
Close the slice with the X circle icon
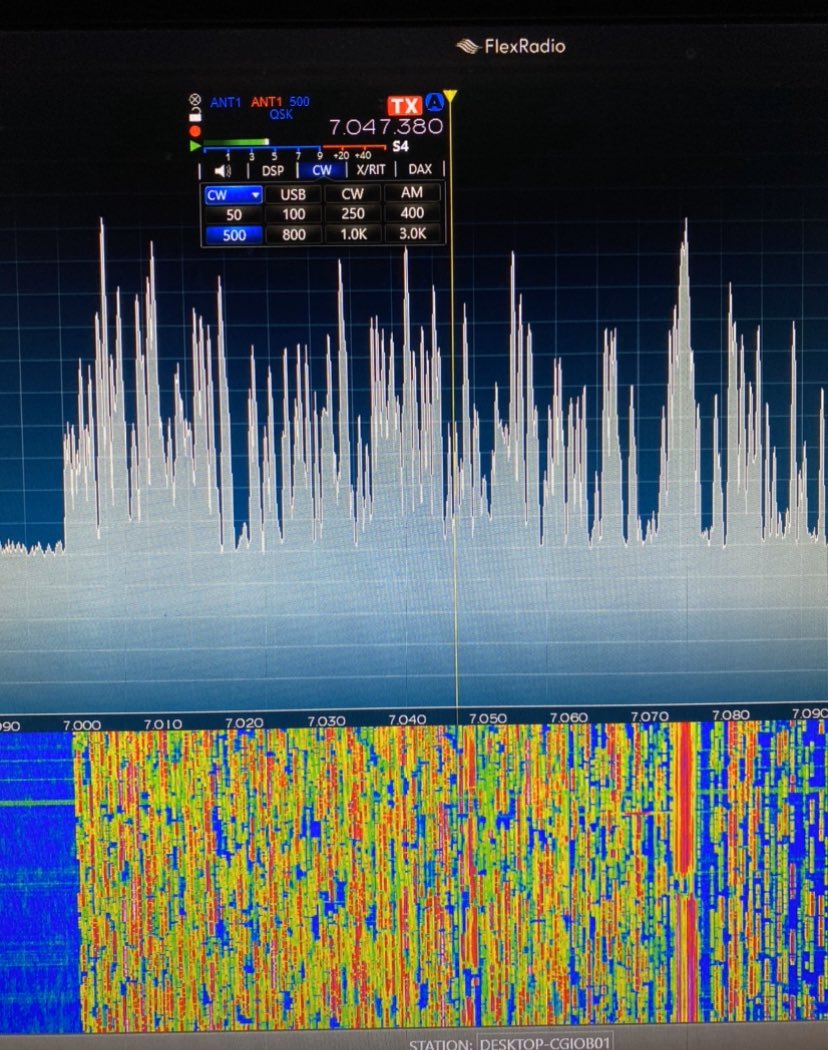(195, 100)
